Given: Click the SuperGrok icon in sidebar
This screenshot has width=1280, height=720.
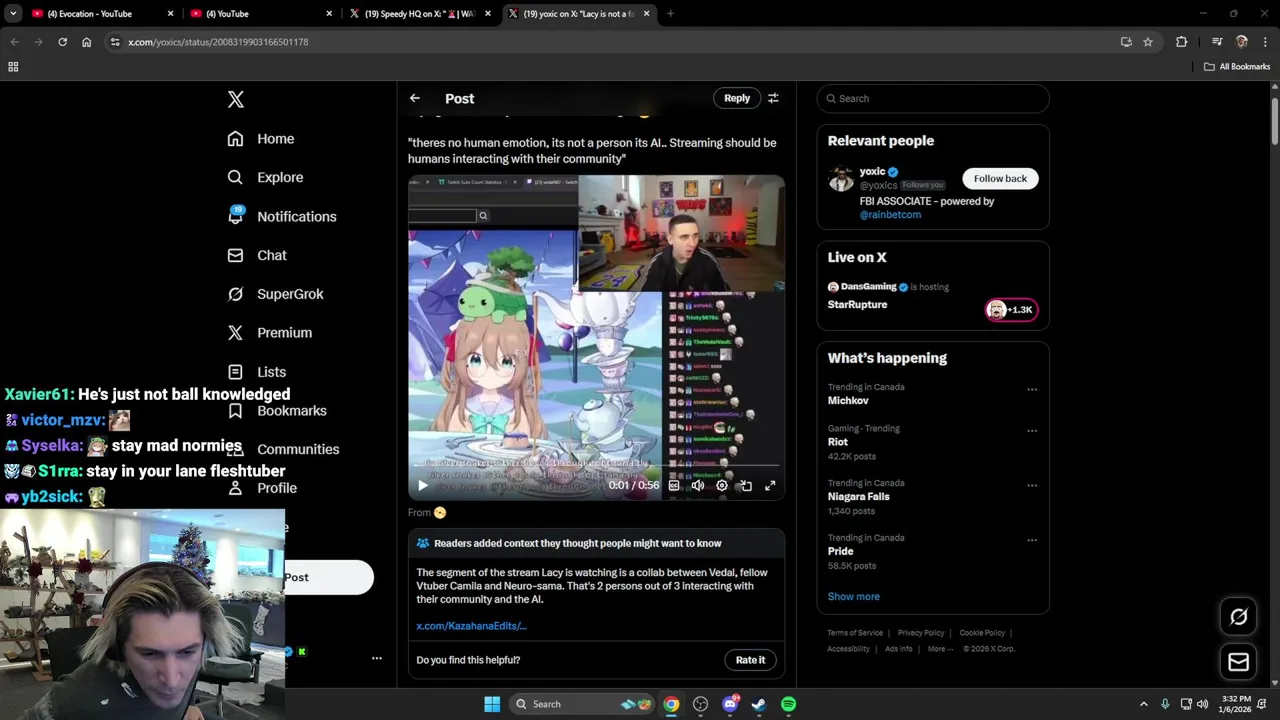Looking at the screenshot, I should [x=235, y=294].
